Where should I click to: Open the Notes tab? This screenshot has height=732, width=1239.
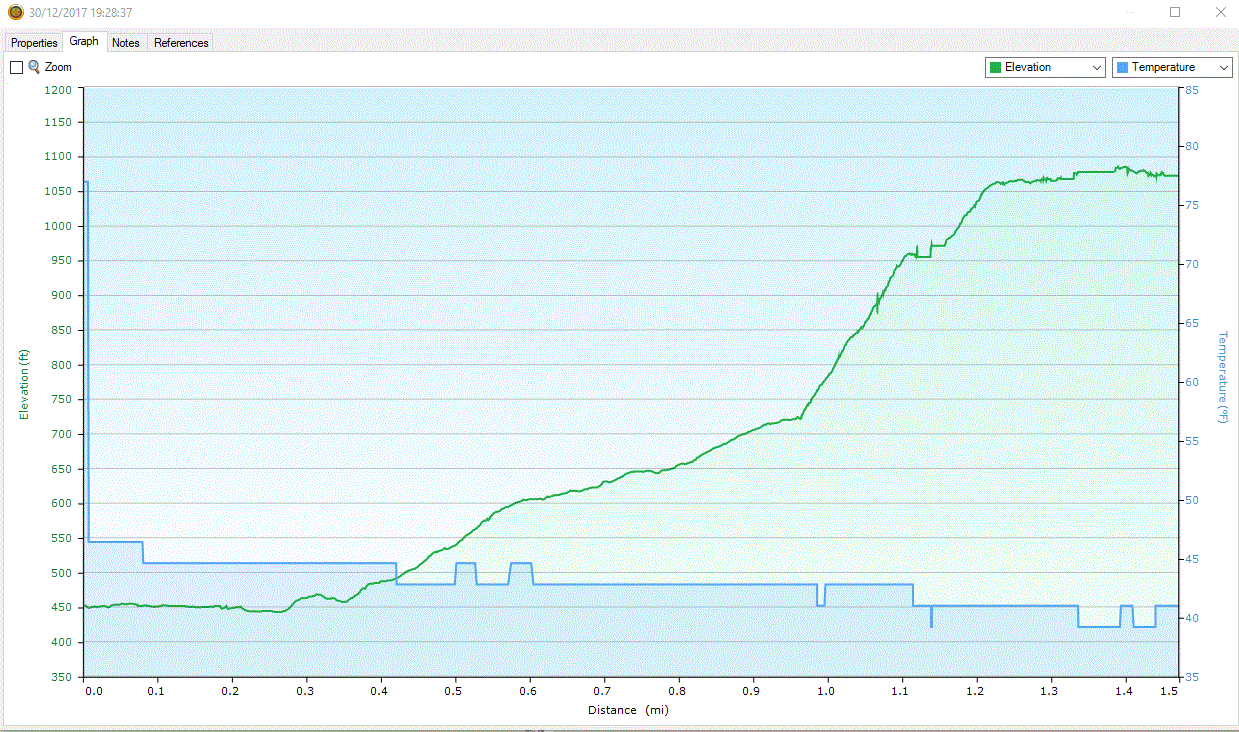126,43
